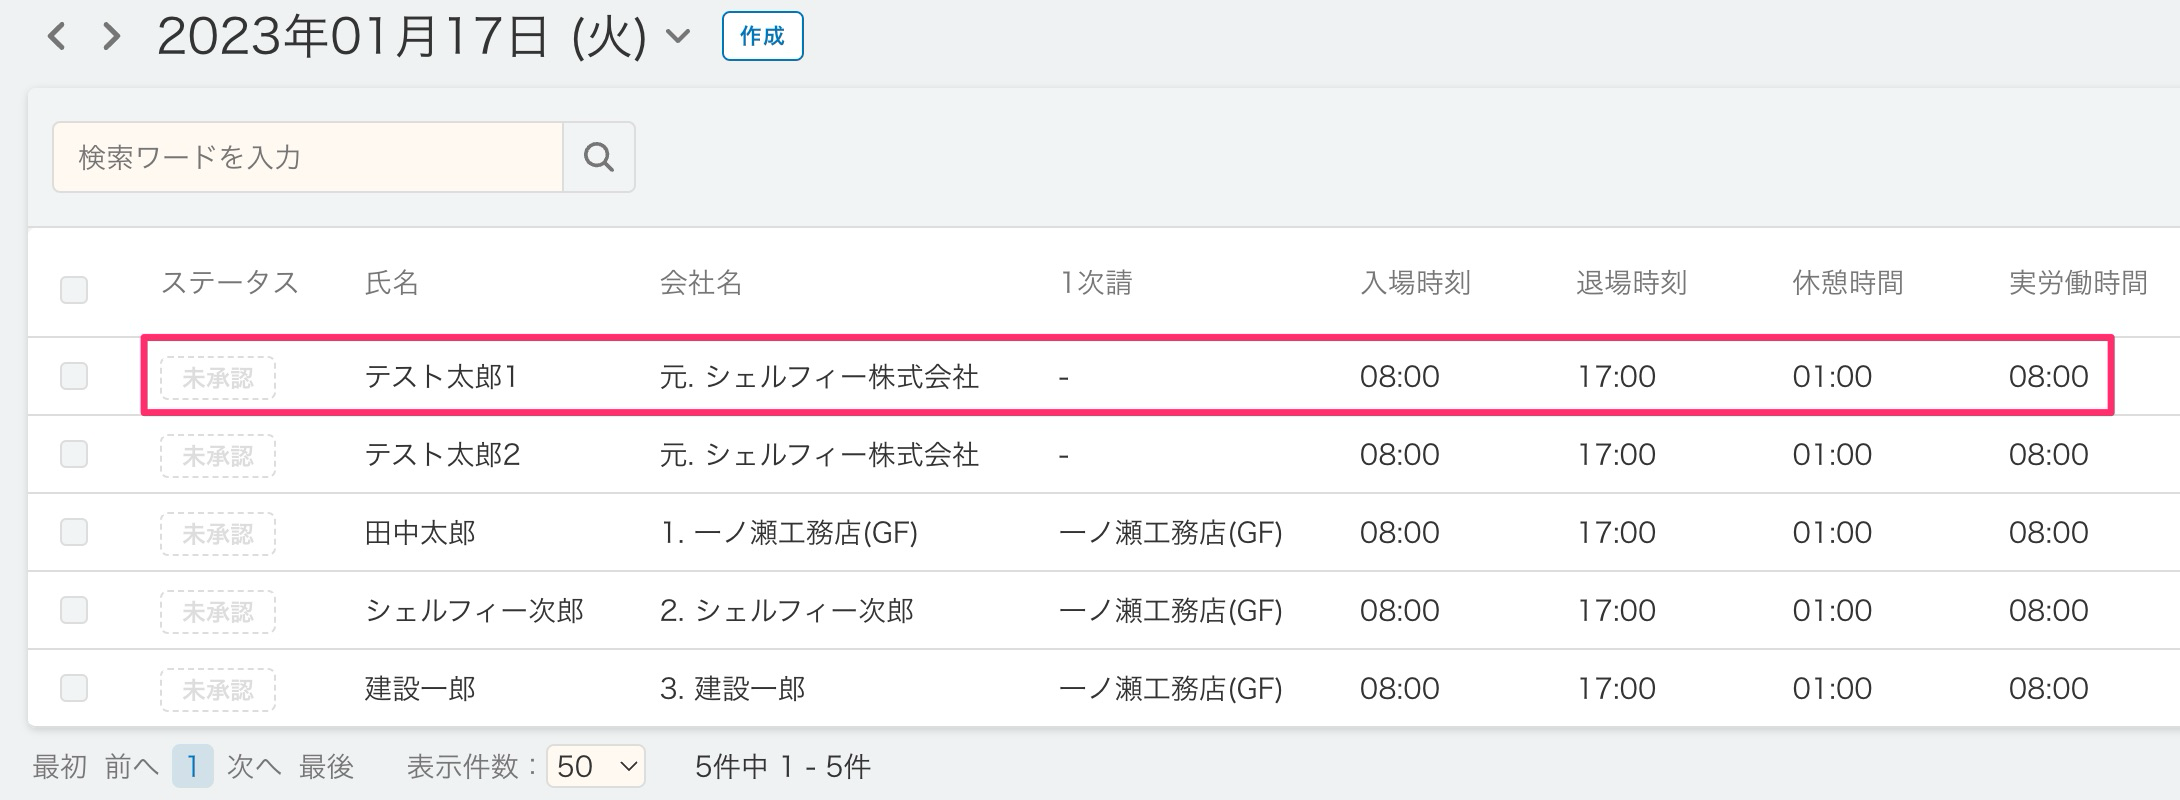Click the 入場時刻 column header
The image size is (2180, 800).
[x=1415, y=283]
